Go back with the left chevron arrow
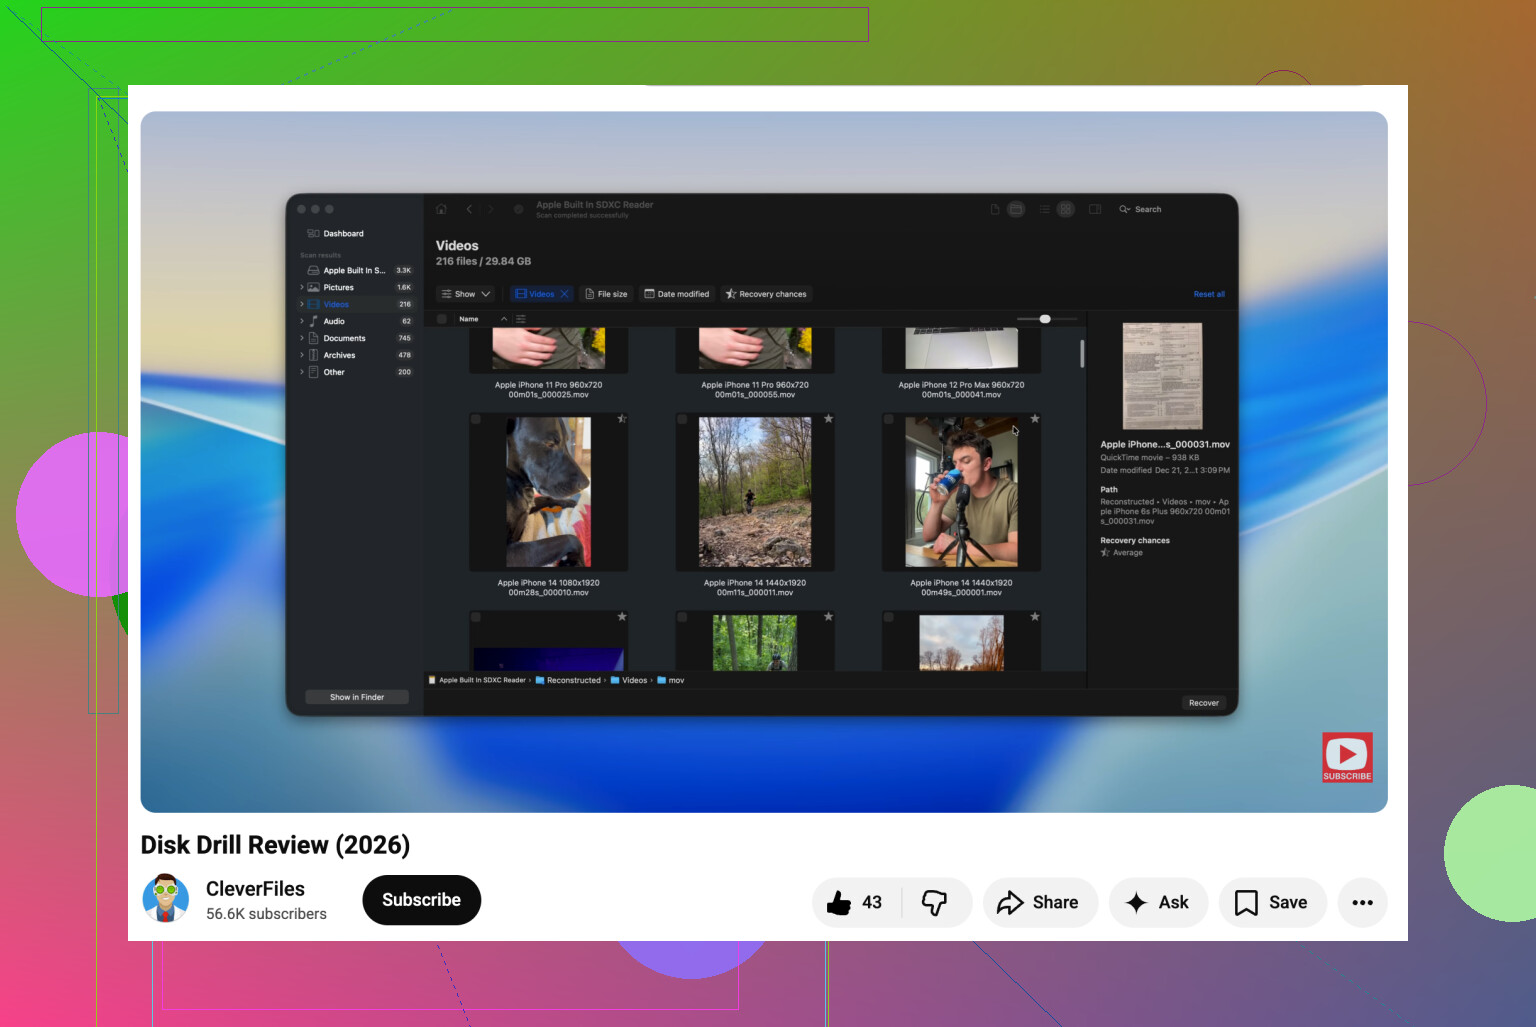 pyautogui.click(x=469, y=209)
